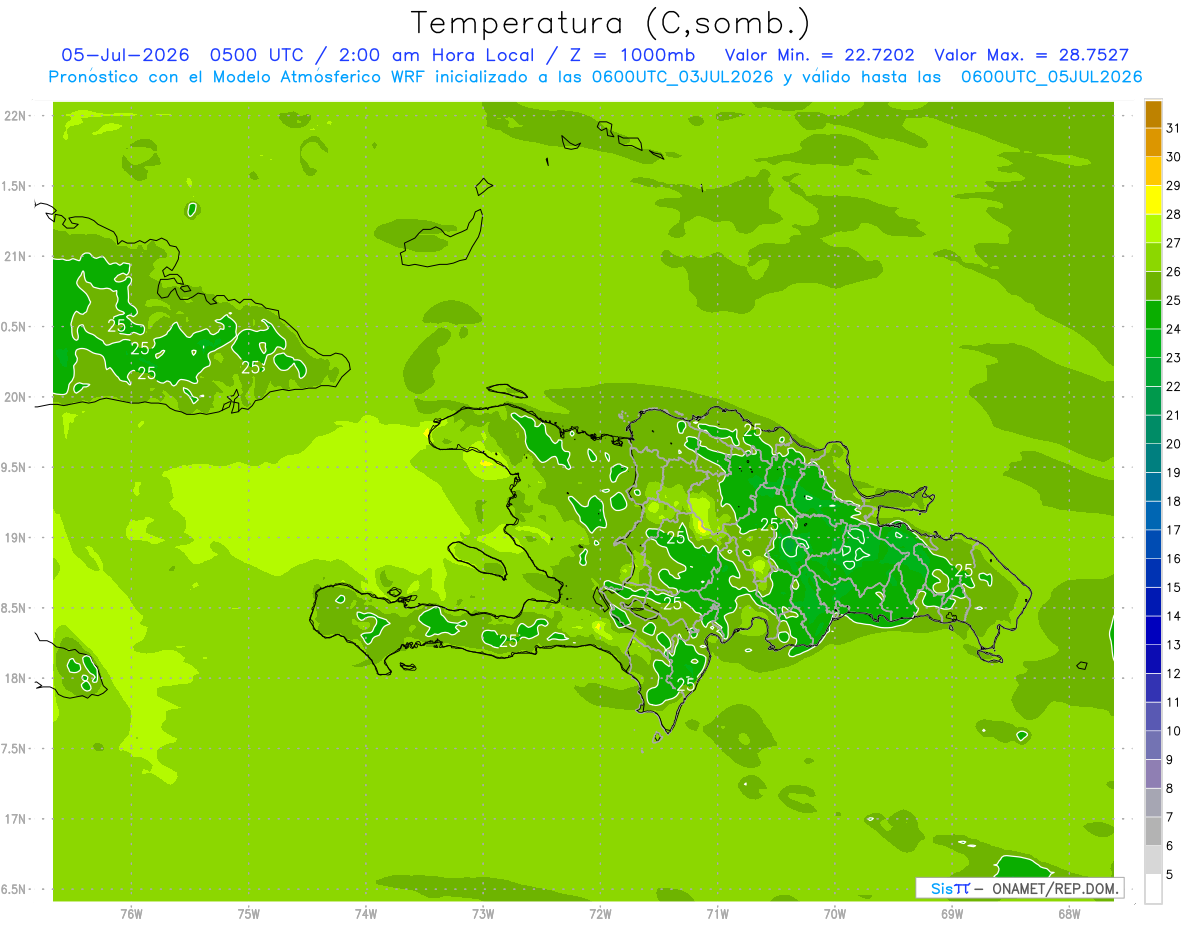This screenshot has width=1200, height=927.
Task: Click the '17N' latitude label
Action: tap(16, 819)
